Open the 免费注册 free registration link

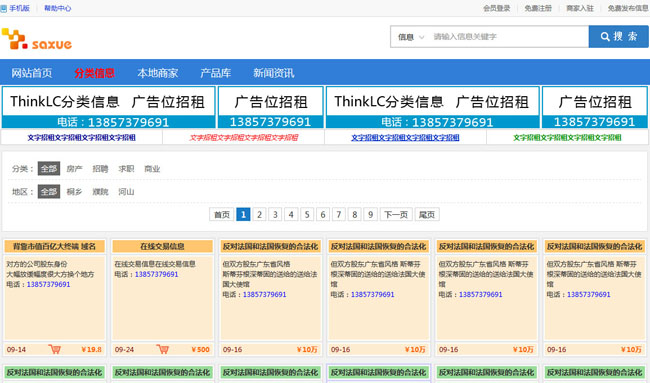point(538,8)
